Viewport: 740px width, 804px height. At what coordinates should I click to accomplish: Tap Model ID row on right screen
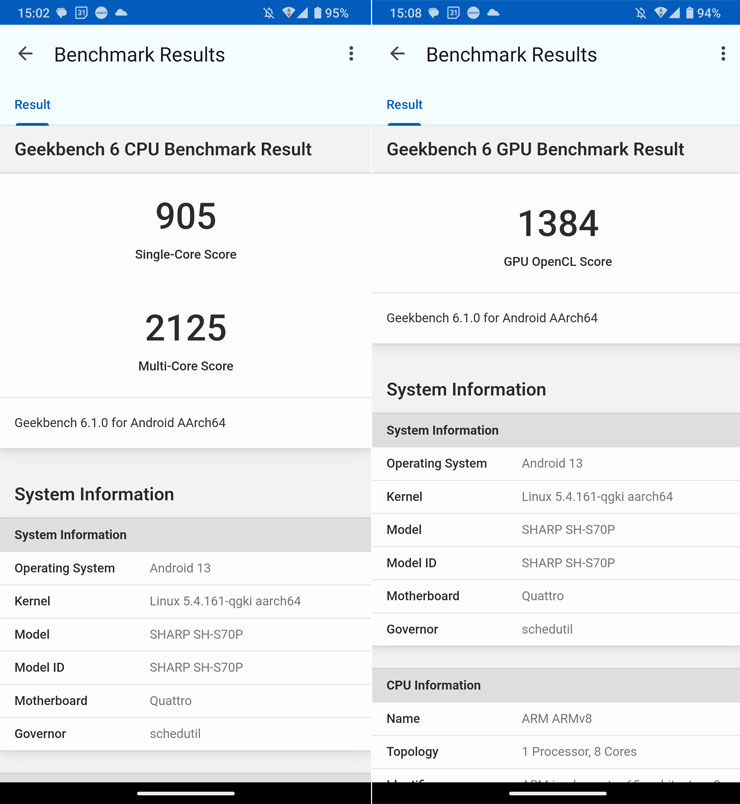point(556,563)
